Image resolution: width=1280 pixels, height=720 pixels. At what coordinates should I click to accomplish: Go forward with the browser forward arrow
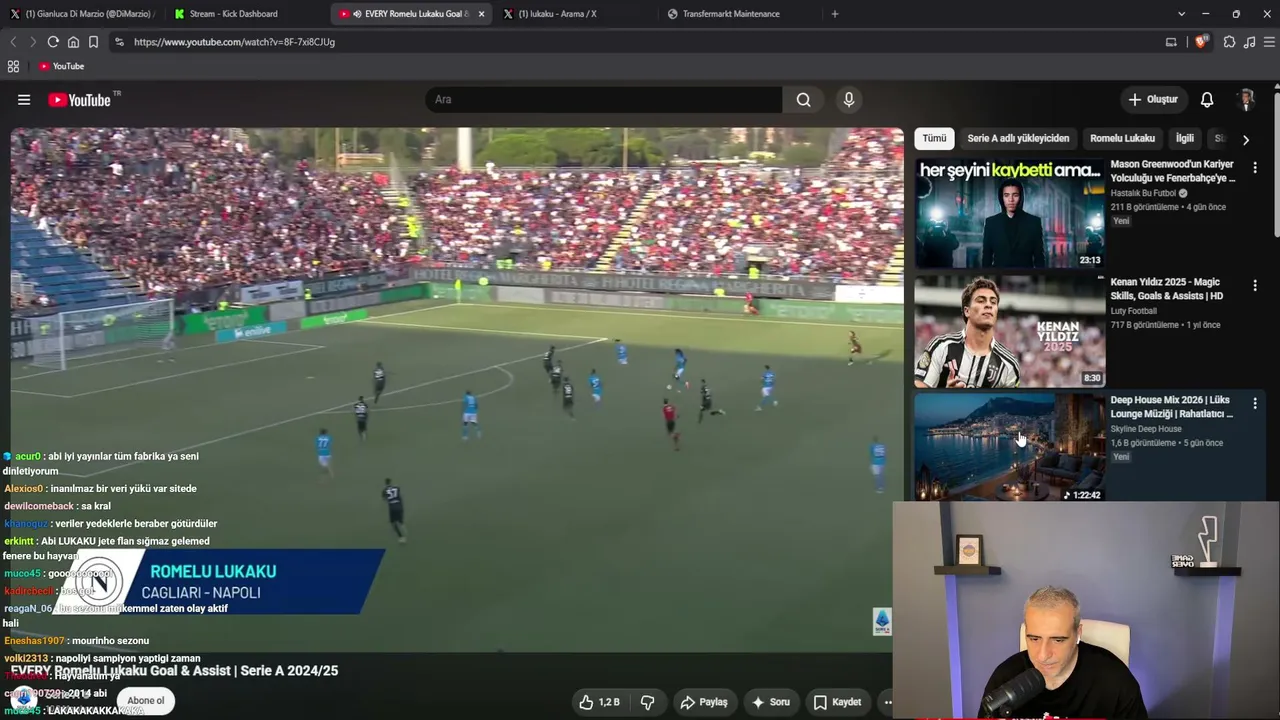32,42
